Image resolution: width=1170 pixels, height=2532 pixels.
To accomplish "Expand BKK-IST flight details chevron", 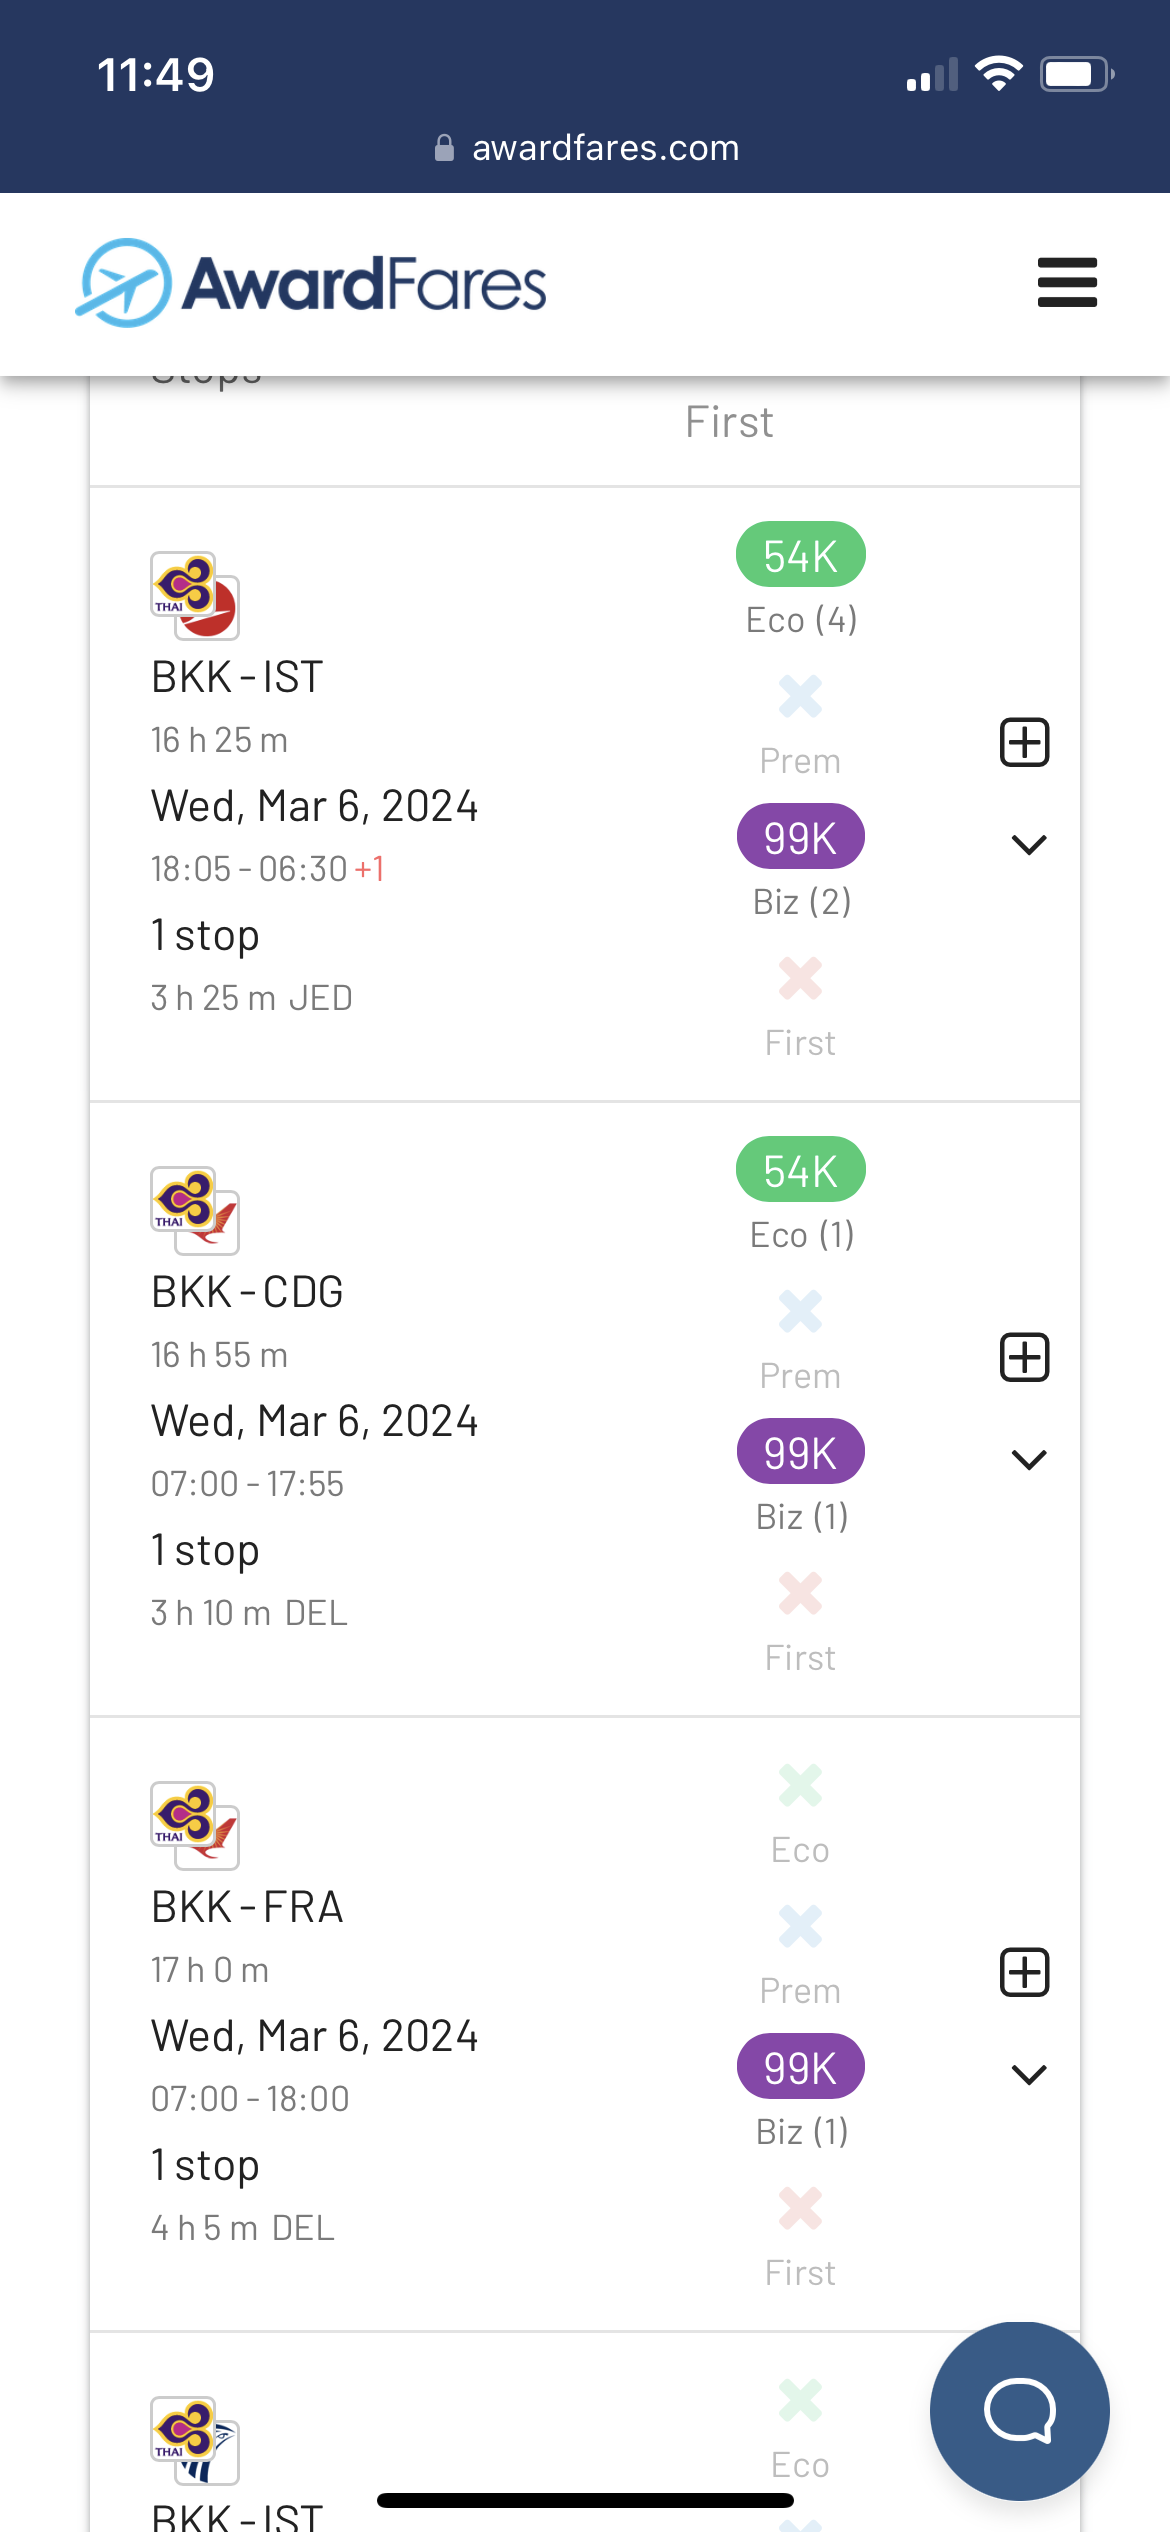I will (1028, 845).
